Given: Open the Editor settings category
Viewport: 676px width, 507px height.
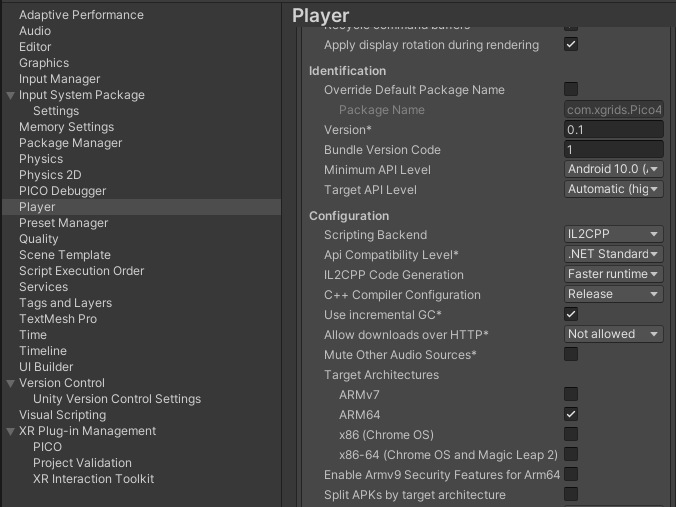Looking at the screenshot, I should (x=35, y=47).
